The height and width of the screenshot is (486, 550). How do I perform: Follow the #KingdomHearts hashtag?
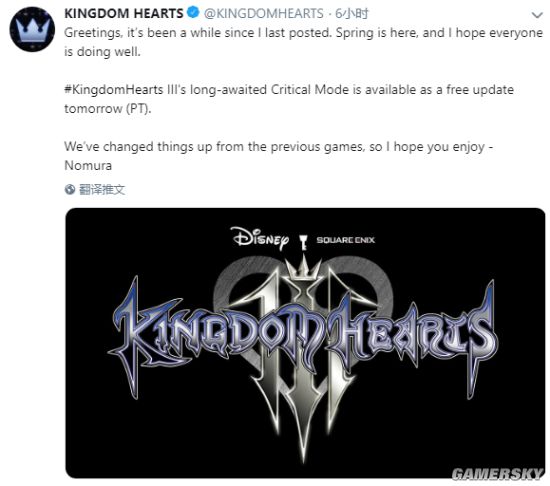pyautogui.click(x=114, y=90)
